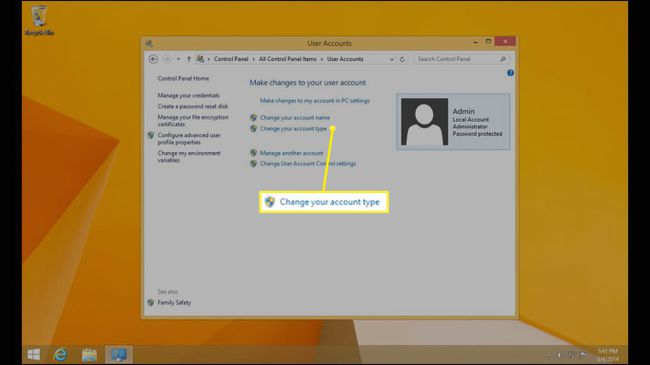Select the Control Panel taskbar button
The width and height of the screenshot is (650, 365).
[119, 355]
